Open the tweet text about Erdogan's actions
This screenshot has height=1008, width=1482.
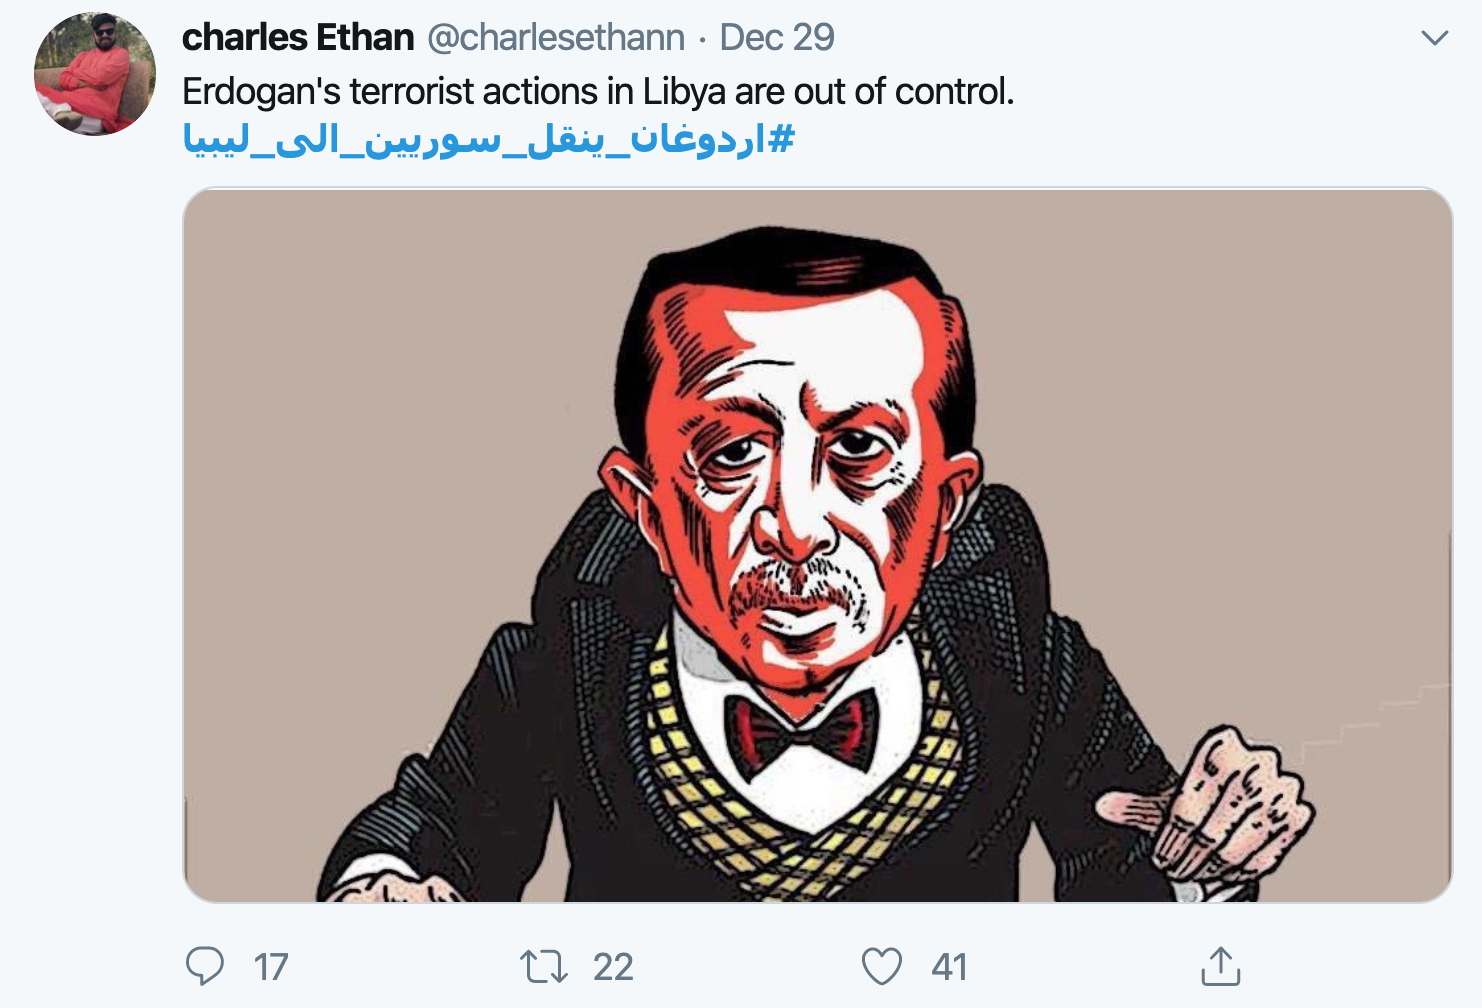[x=598, y=91]
